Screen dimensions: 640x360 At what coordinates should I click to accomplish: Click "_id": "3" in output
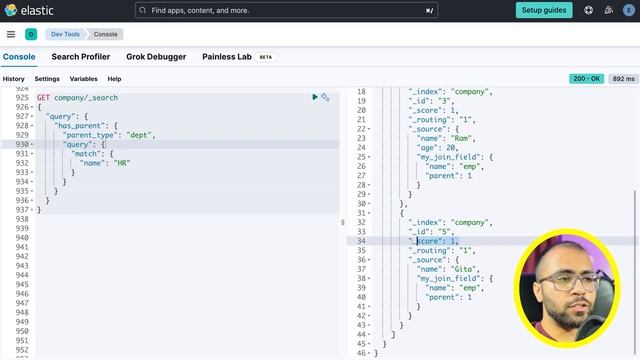coord(431,101)
